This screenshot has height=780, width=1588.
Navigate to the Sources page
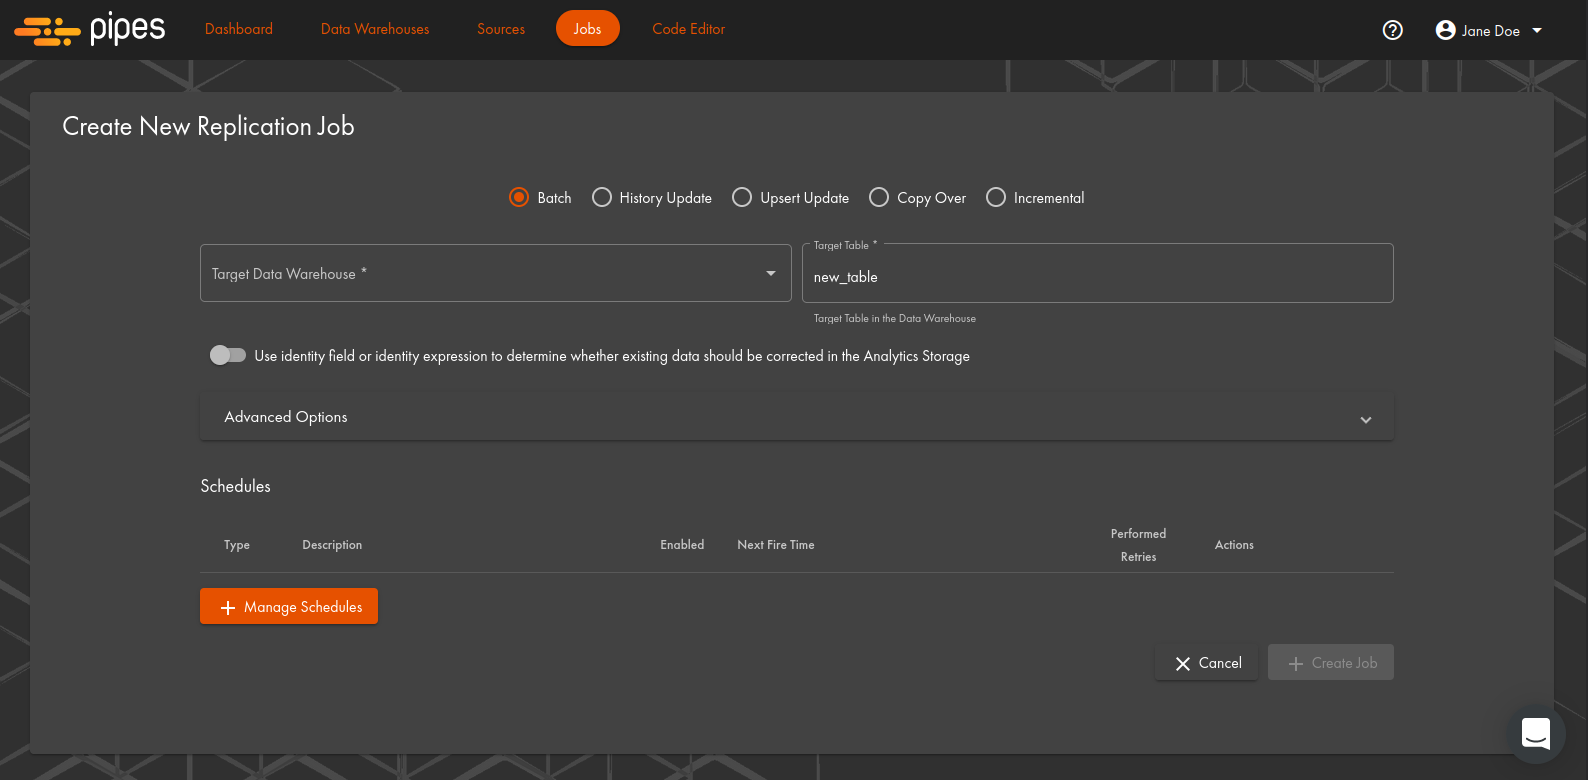coord(501,29)
